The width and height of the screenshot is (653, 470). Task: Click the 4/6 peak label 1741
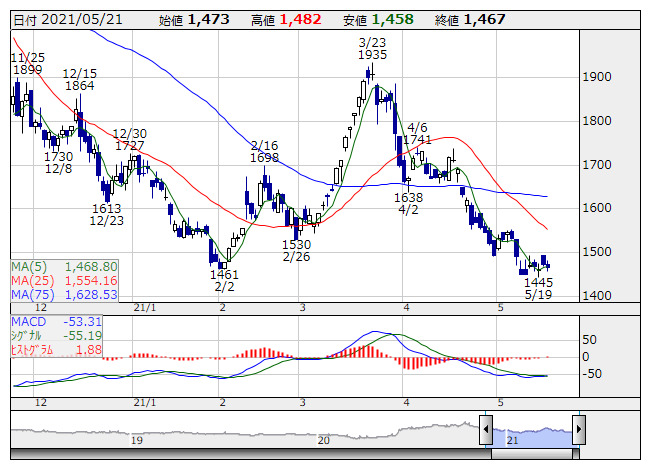pos(418,141)
